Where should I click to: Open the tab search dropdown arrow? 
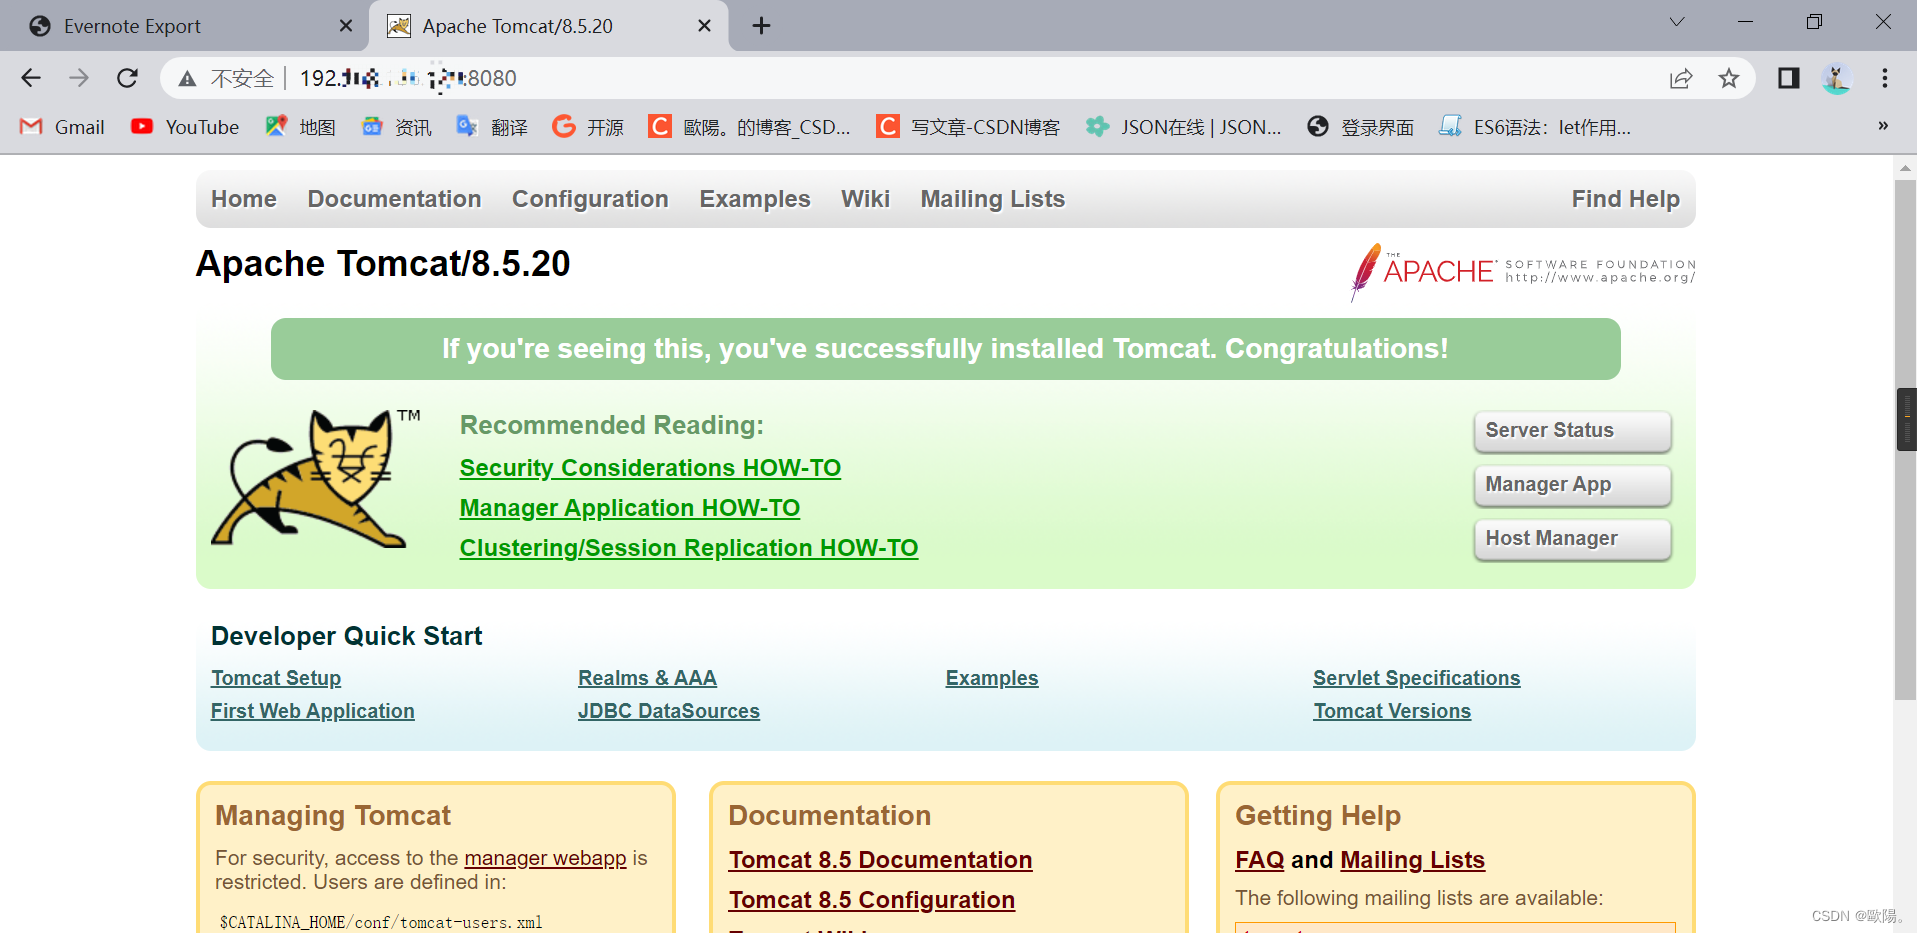click(1677, 22)
